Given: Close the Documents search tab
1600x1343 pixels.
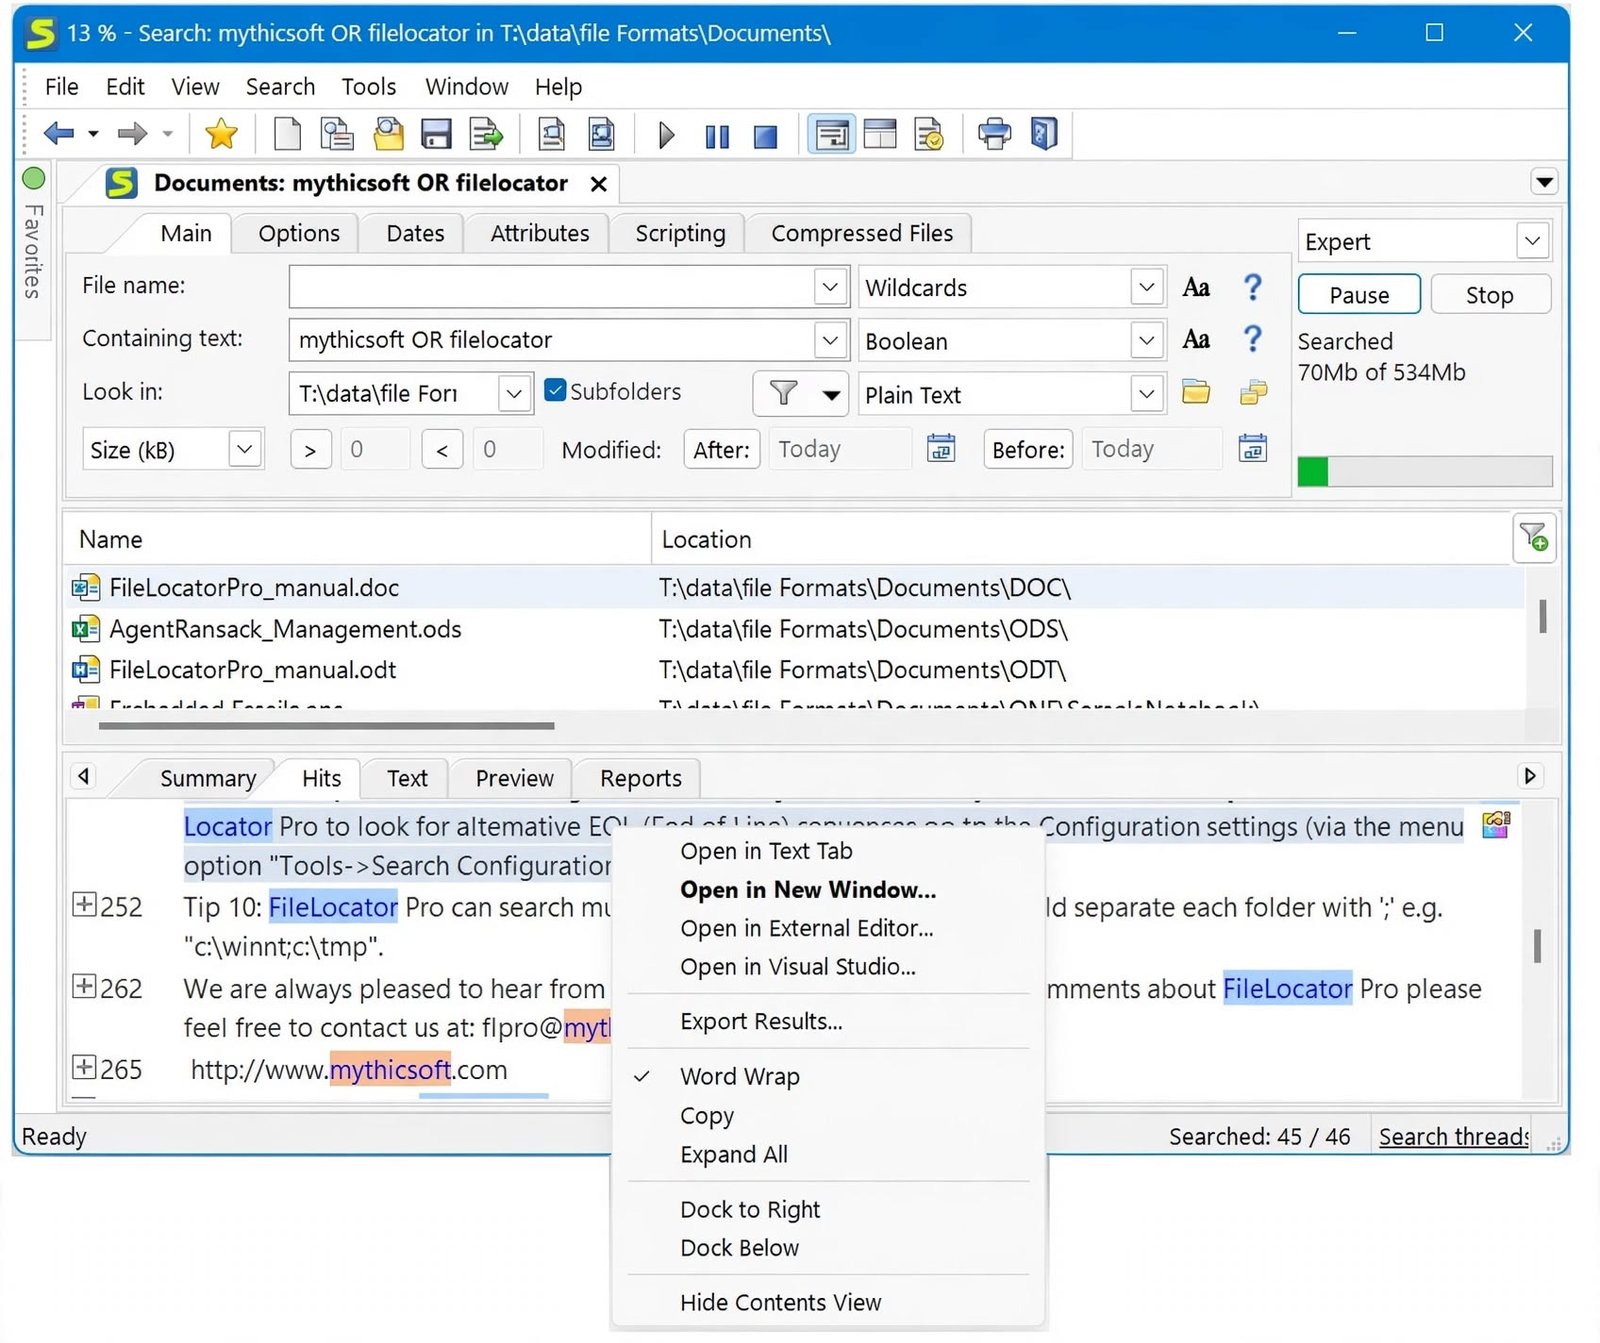Looking at the screenshot, I should [x=598, y=184].
